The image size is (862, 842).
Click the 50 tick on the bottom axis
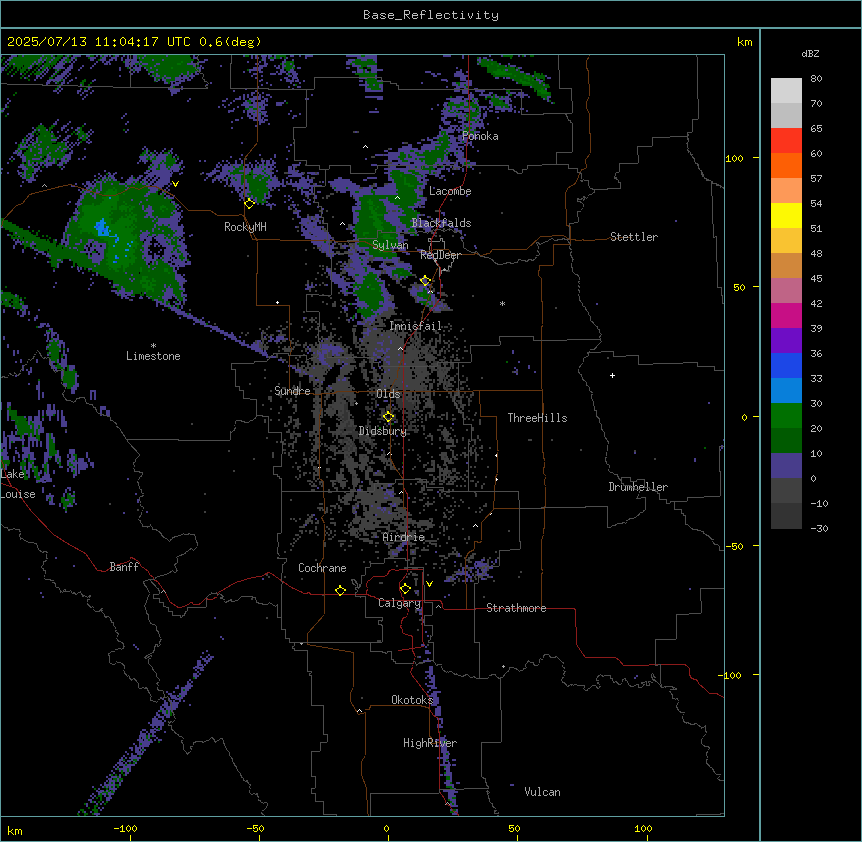tap(514, 828)
